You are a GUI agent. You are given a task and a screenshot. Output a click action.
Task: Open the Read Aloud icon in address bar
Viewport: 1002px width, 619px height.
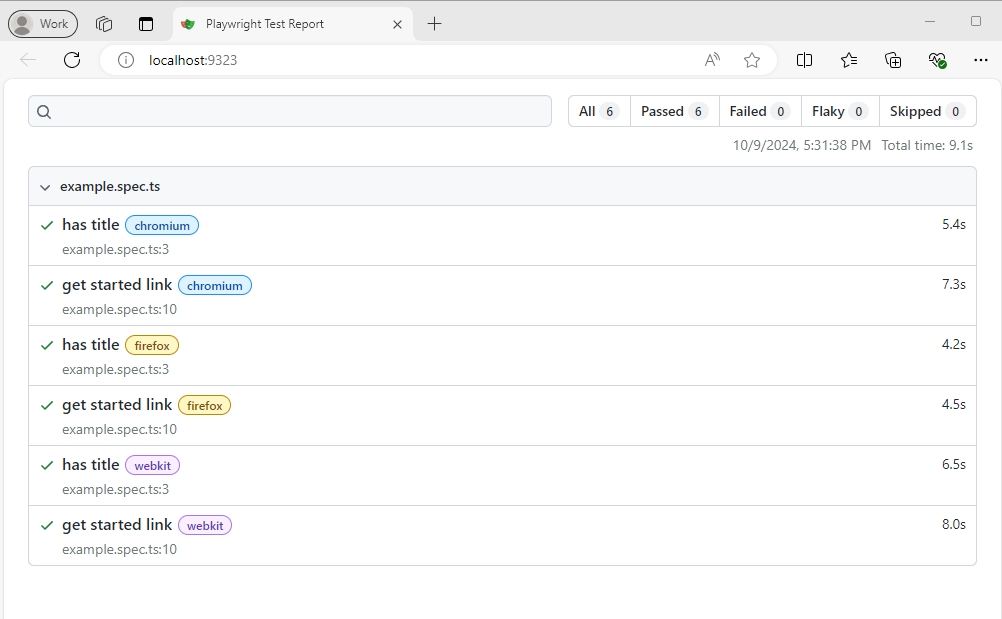click(712, 60)
